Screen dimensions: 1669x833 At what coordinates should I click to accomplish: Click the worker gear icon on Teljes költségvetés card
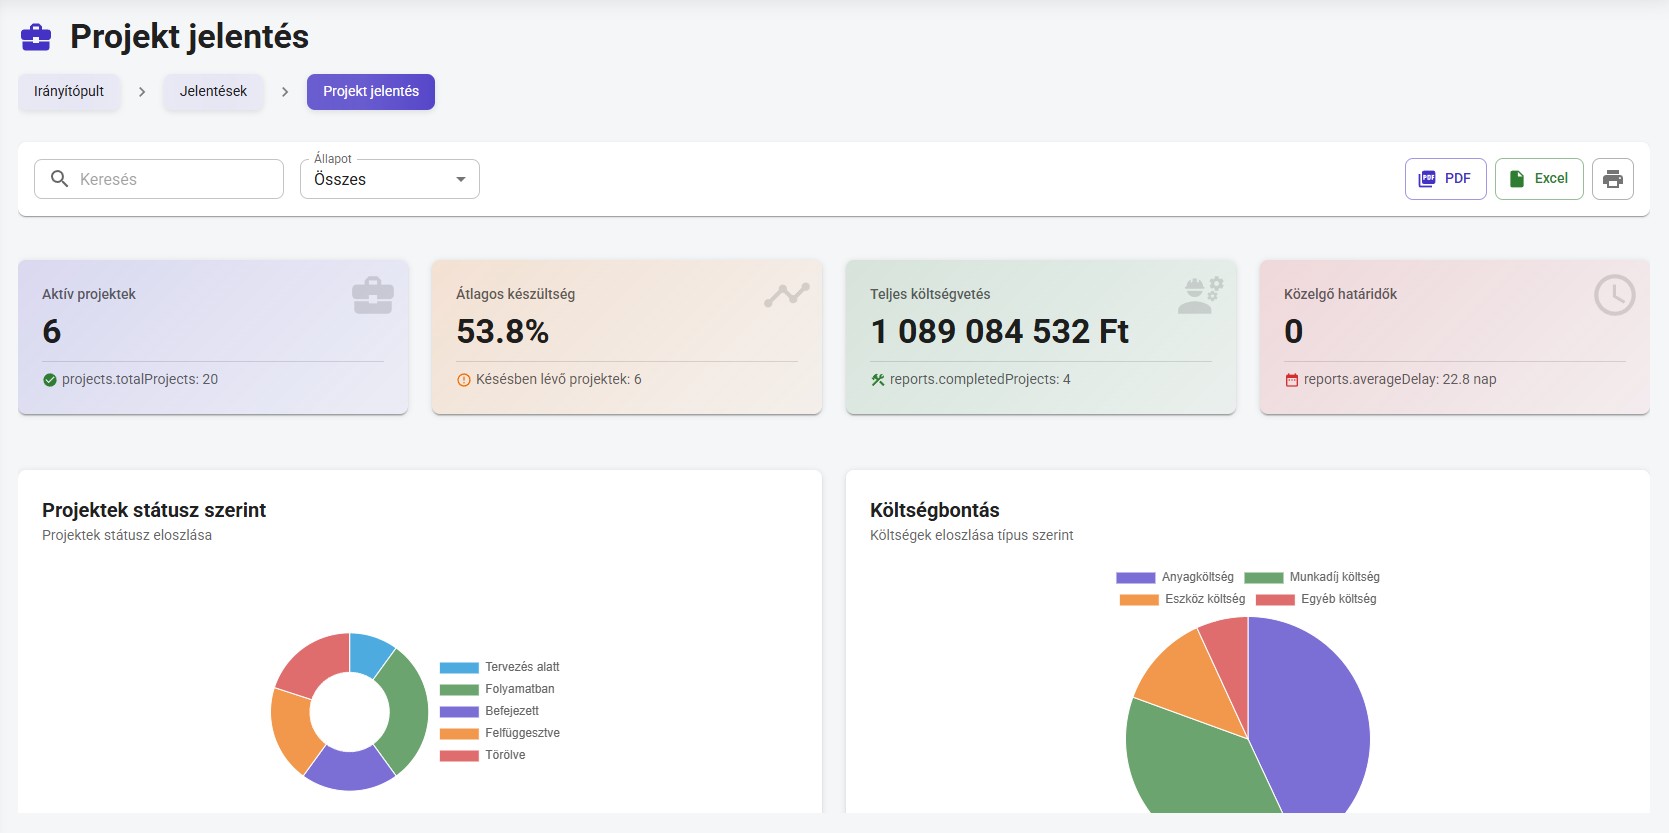tap(1199, 295)
